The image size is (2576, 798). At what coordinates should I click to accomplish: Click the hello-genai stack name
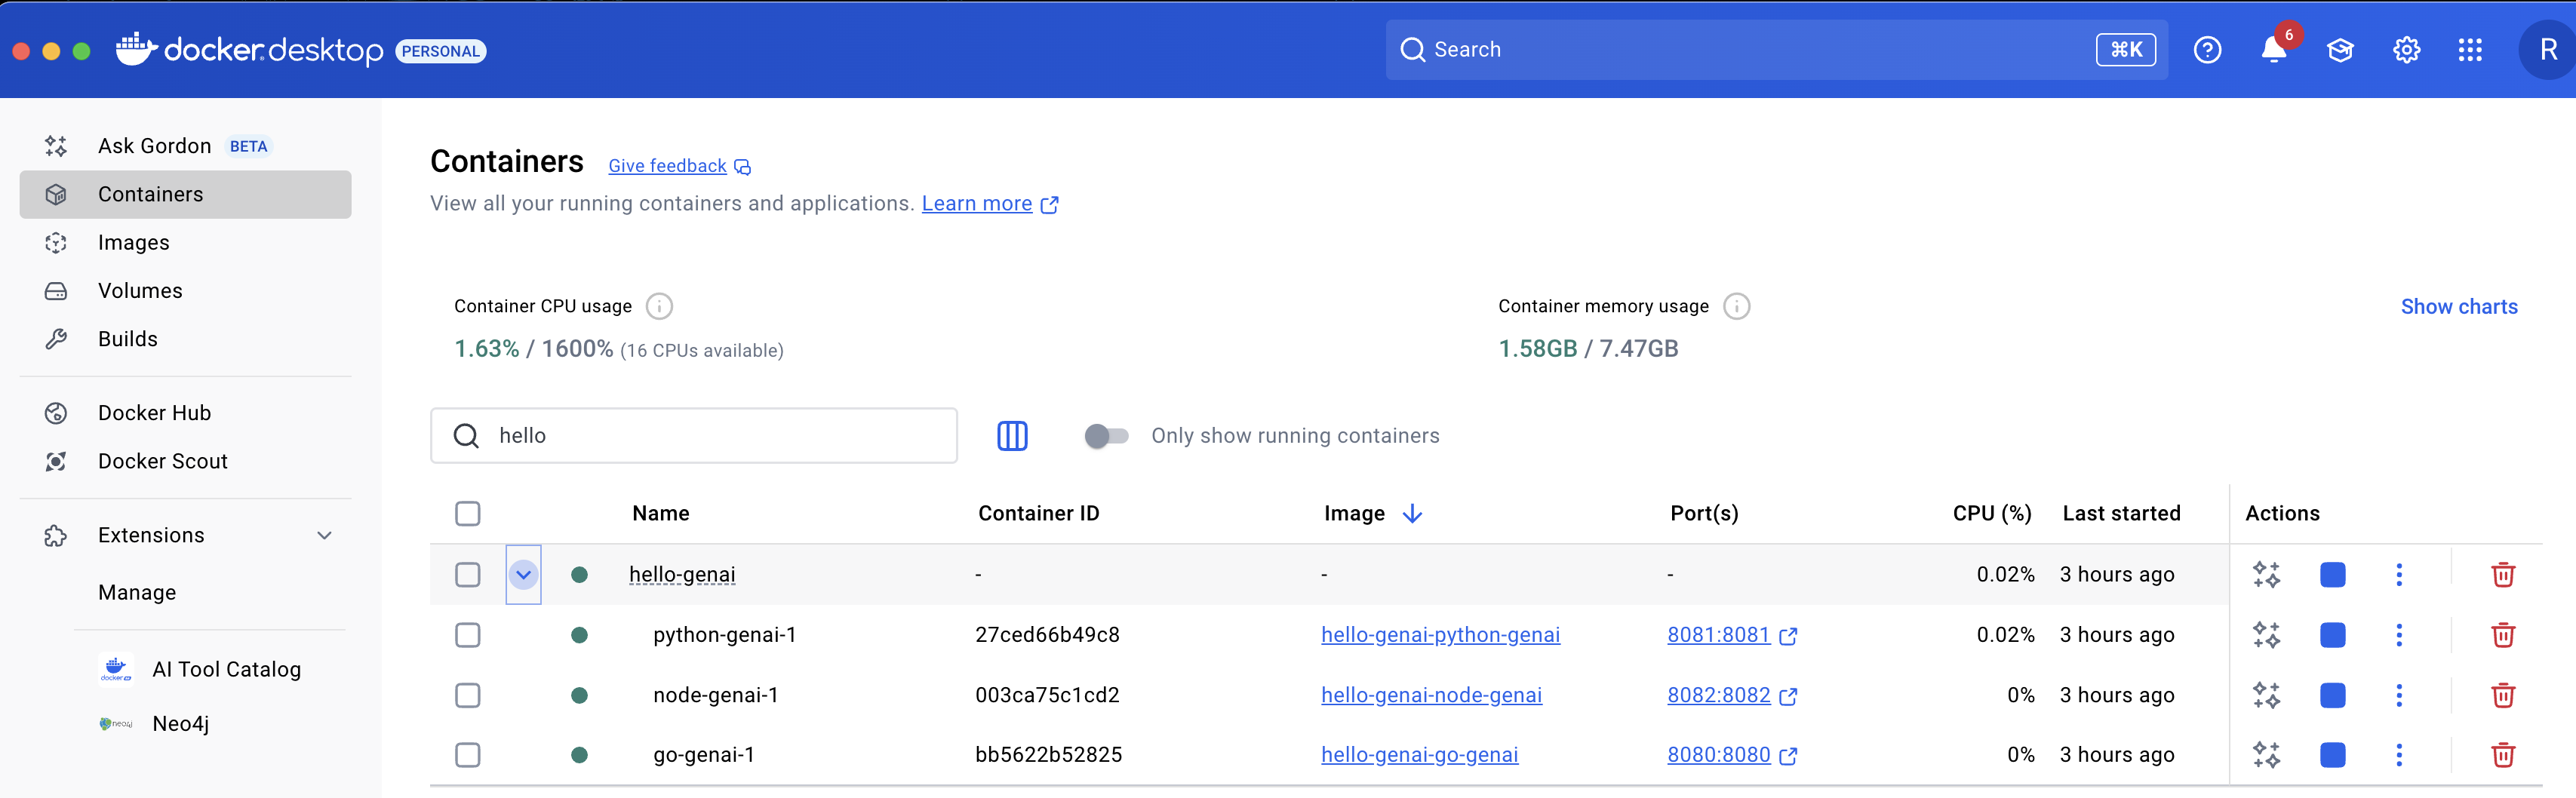[682, 575]
